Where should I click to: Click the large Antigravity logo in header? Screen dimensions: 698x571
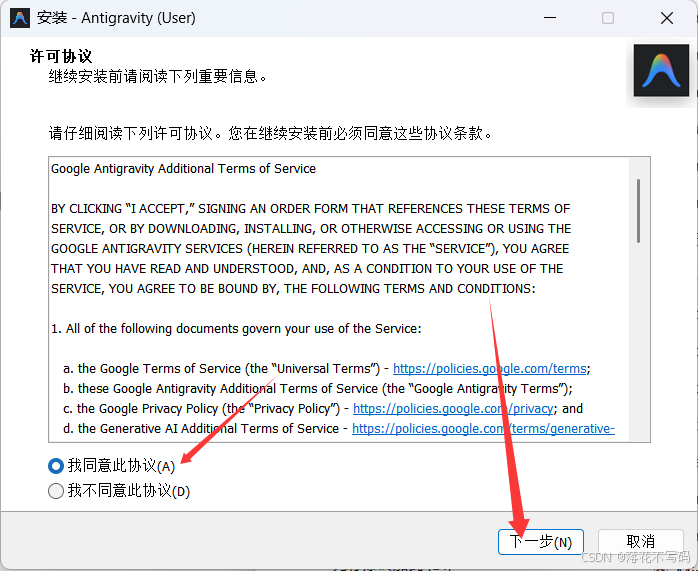coord(661,70)
